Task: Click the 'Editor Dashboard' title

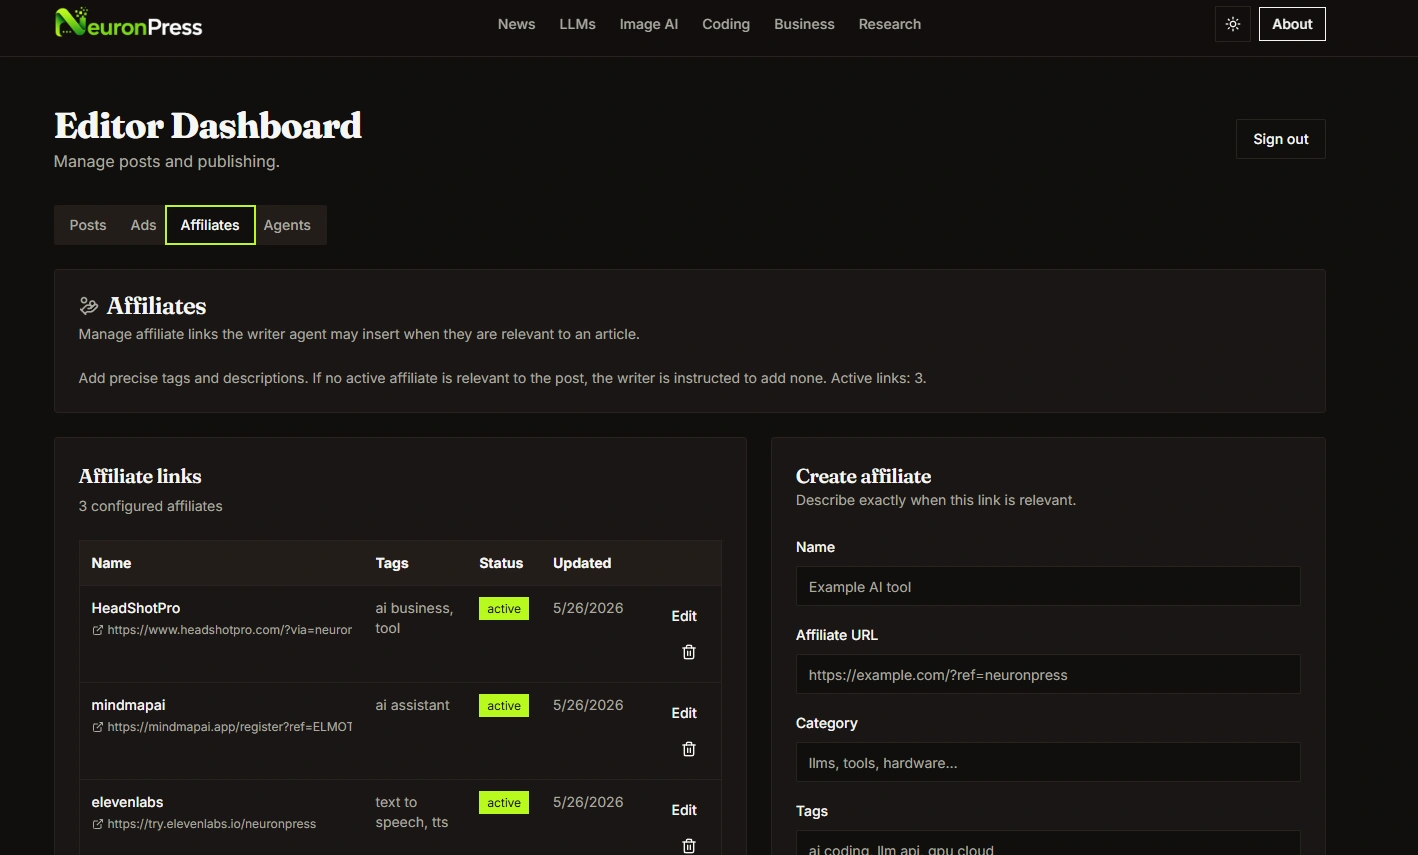Action: pos(208,126)
